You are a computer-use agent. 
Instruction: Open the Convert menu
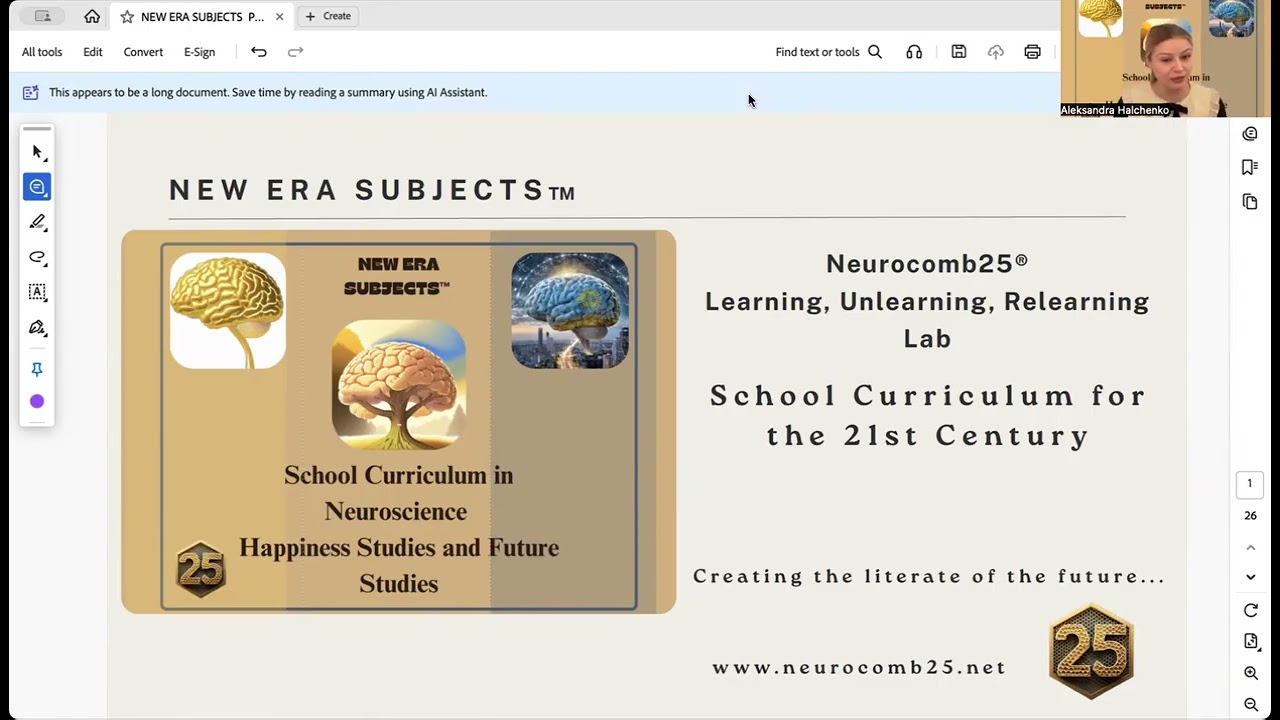point(143,52)
